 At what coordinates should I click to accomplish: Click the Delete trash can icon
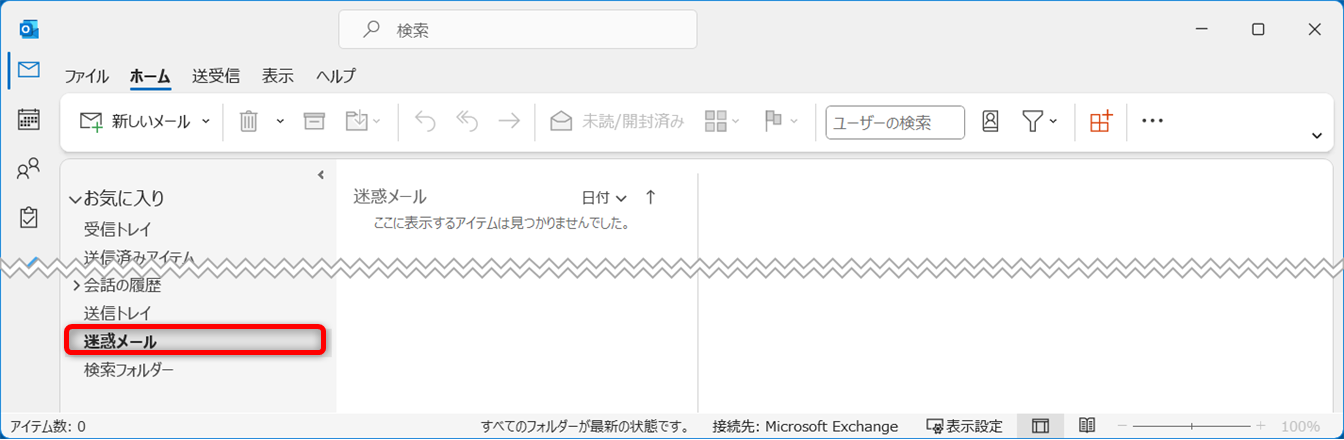[x=249, y=121]
